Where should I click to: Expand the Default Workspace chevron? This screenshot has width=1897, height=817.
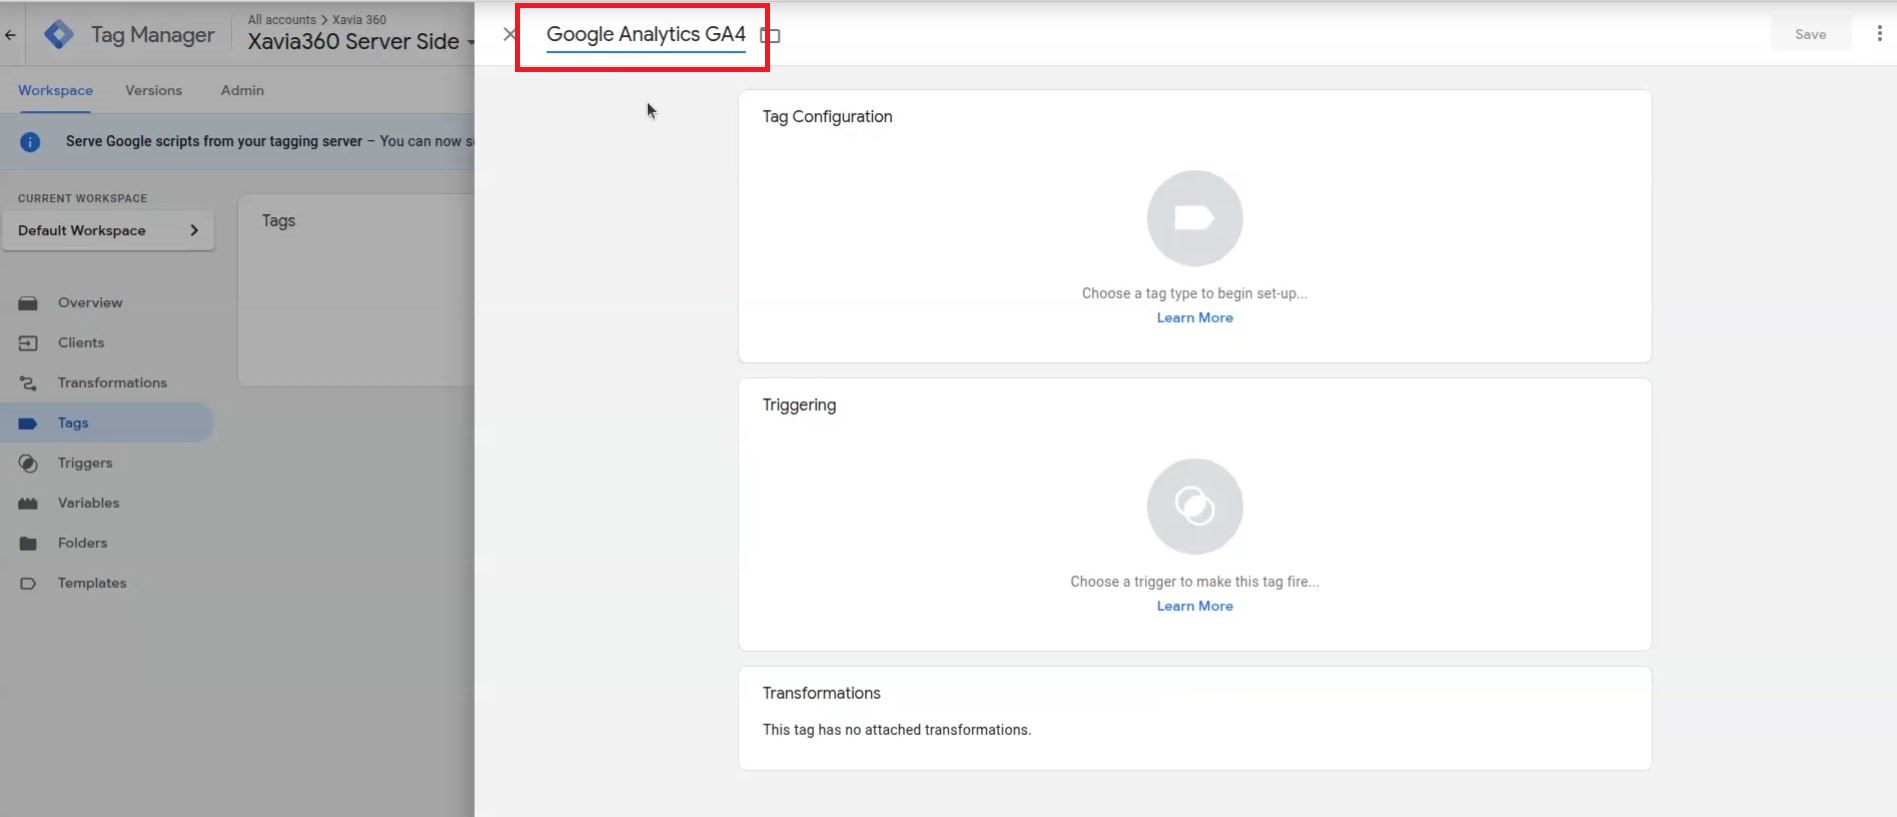[194, 230]
